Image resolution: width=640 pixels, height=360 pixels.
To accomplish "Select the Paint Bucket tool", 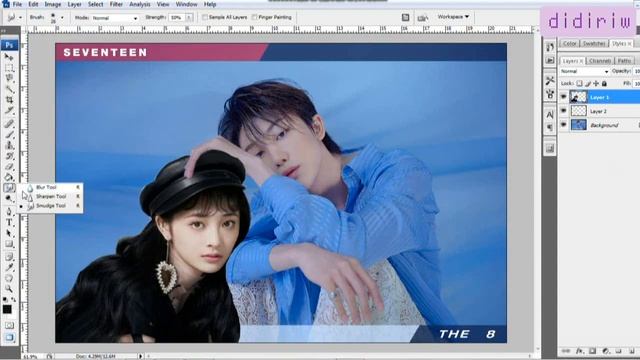I will [9, 177].
